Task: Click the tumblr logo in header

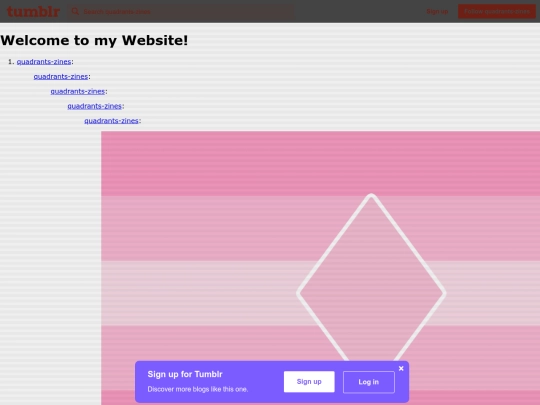Action: click(x=33, y=11)
